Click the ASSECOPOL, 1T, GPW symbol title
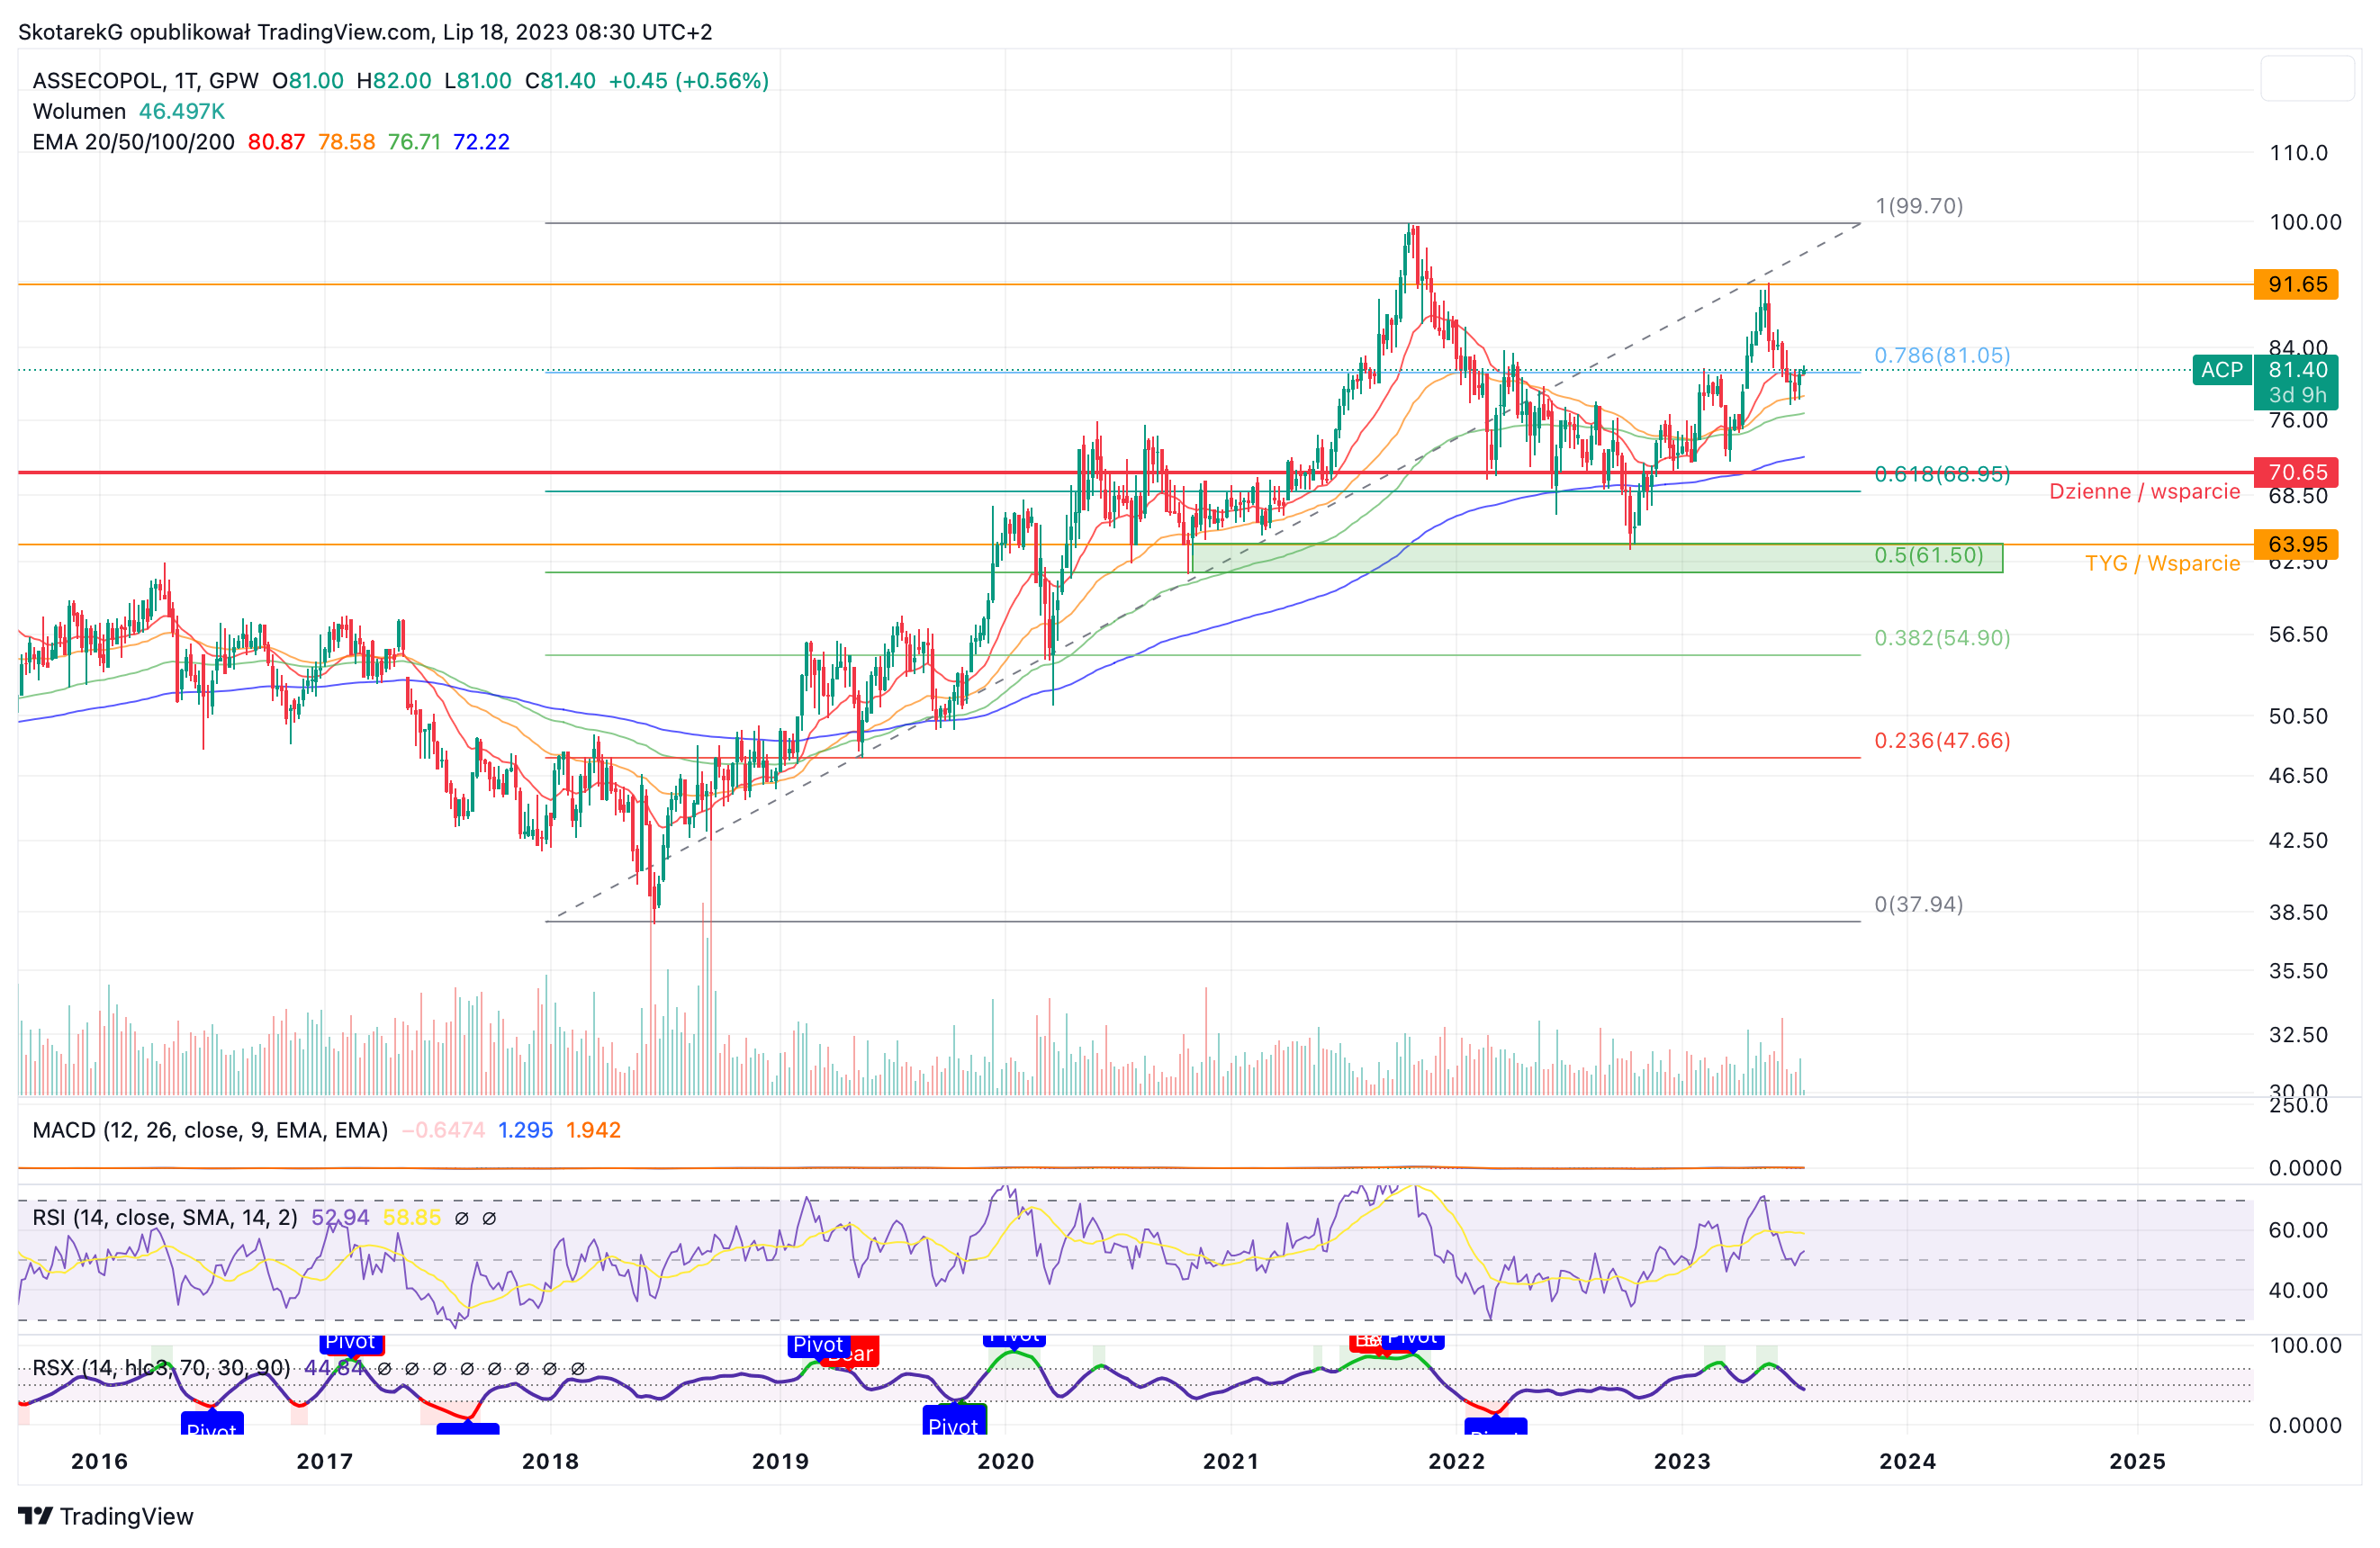2380x1548 pixels. click(145, 81)
